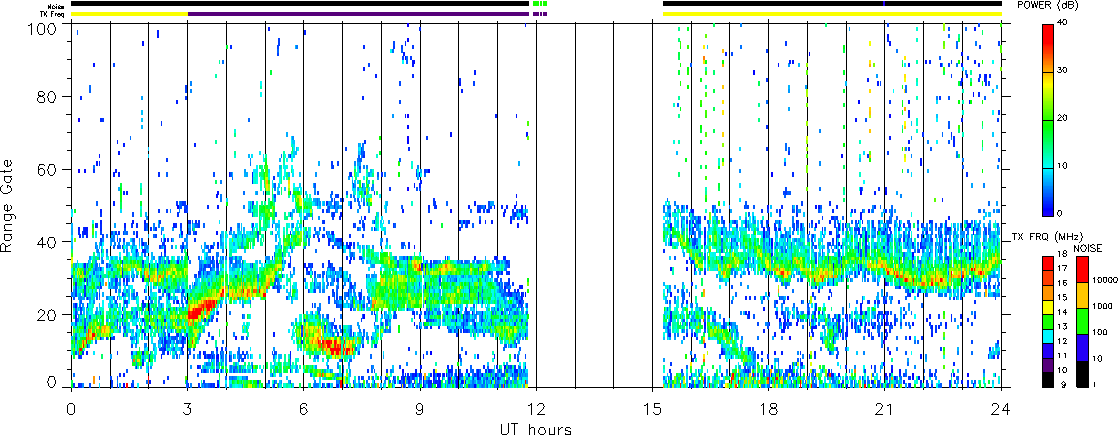
Task: Click the yellow TX Freq bar after hour 15
Action: pyautogui.click(x=832, y=14)
